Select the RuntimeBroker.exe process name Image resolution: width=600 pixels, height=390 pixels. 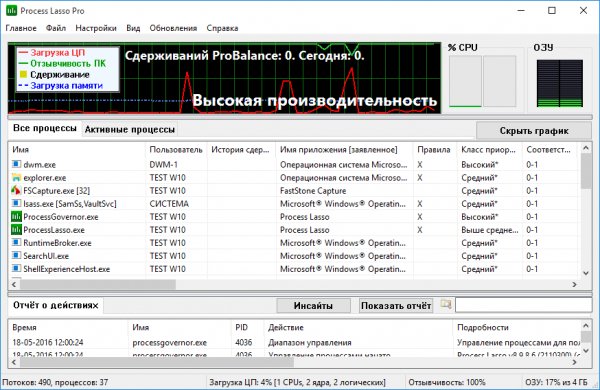click(57, 243)
